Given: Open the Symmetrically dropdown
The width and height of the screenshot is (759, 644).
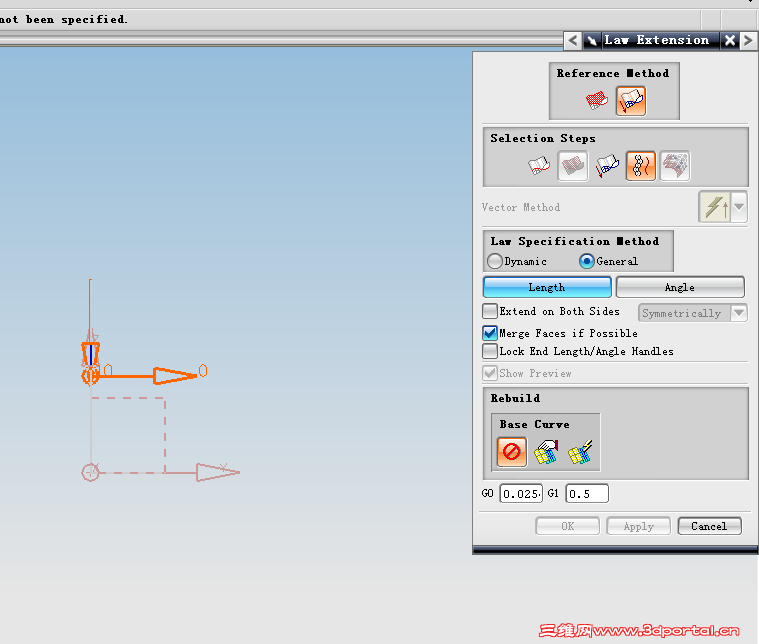Looking at the screenshot, I should coord(693,313).
